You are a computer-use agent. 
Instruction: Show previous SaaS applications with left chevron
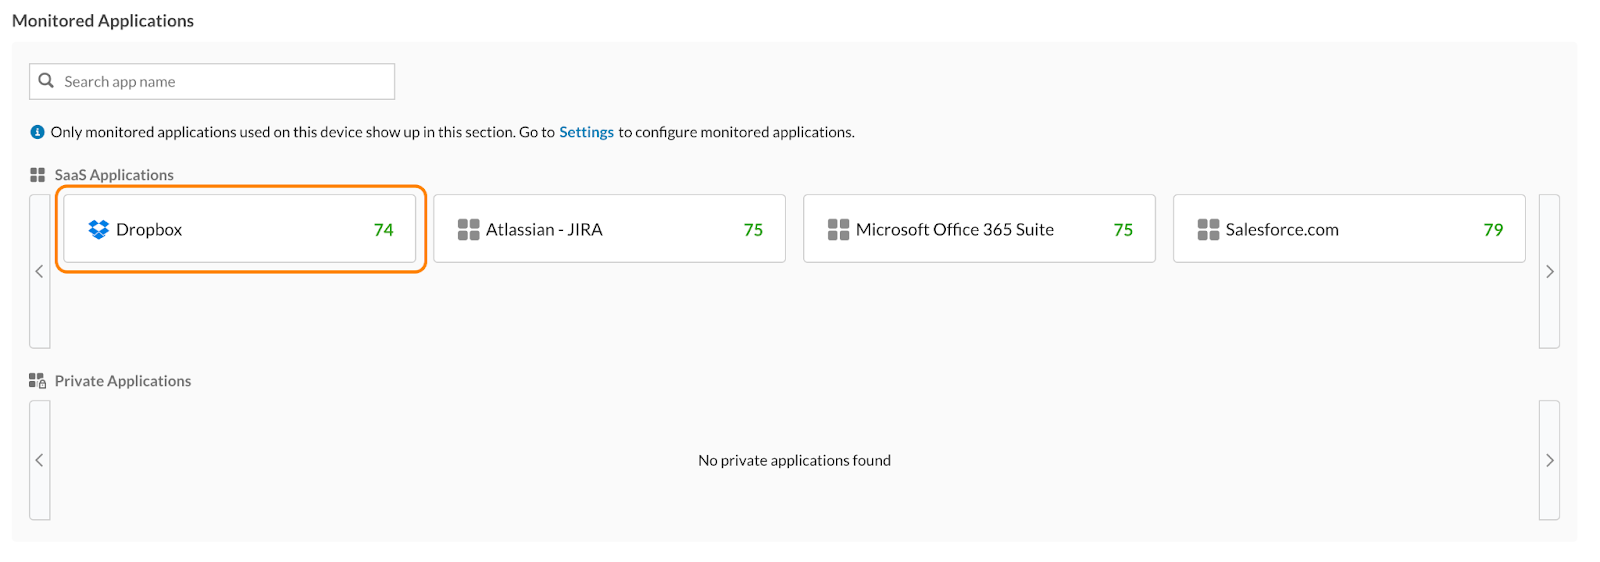click(40, 271)
